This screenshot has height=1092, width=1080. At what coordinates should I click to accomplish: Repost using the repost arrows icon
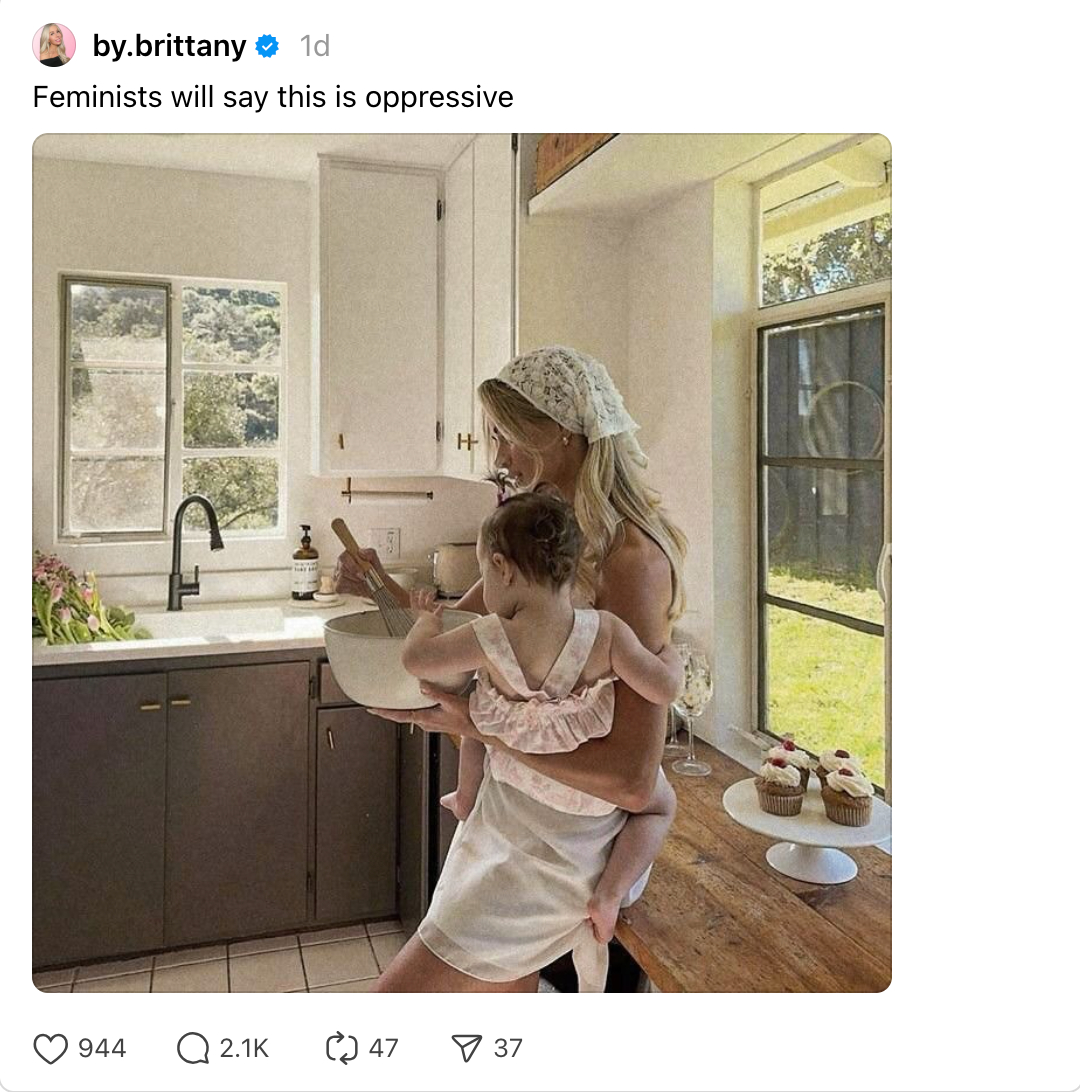pos(342,1048)
